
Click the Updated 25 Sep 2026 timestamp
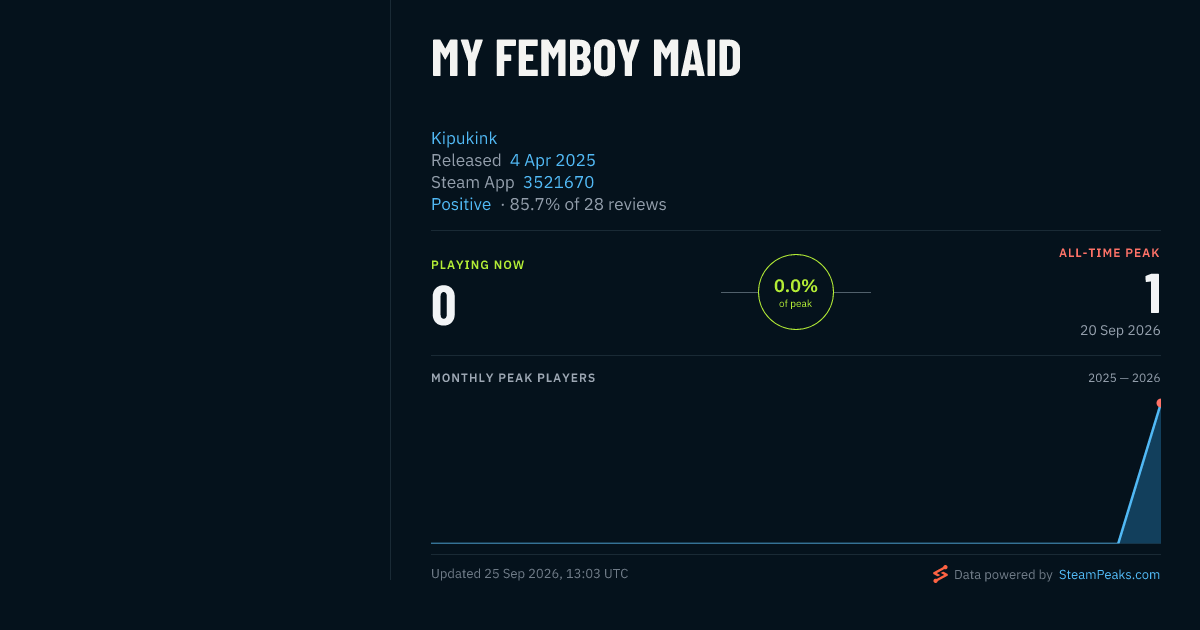pyautogui.click(x=530, y=574)
